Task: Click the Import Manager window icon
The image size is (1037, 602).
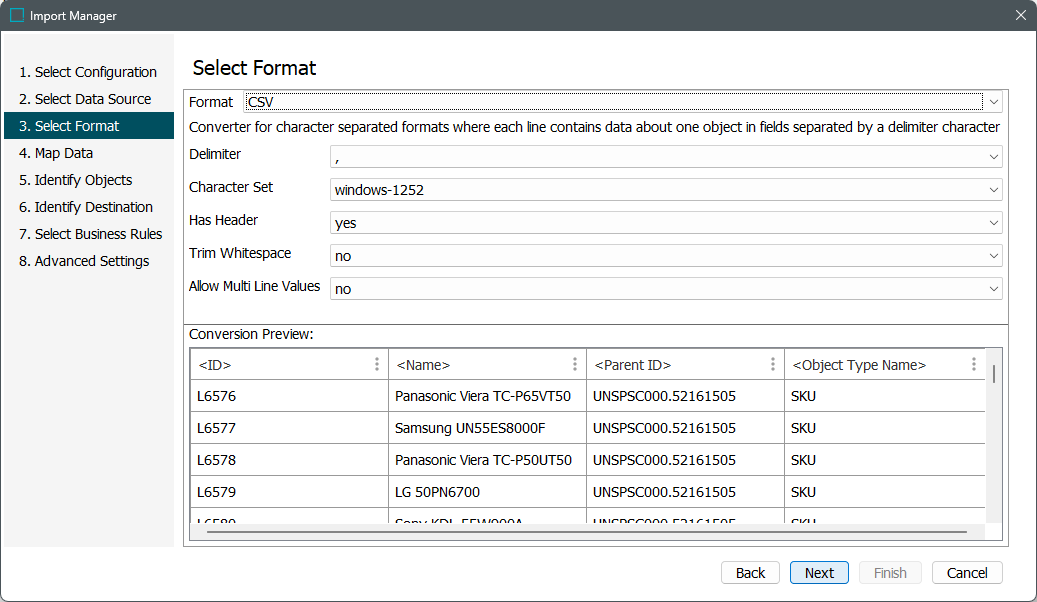Action: (17, 16)
